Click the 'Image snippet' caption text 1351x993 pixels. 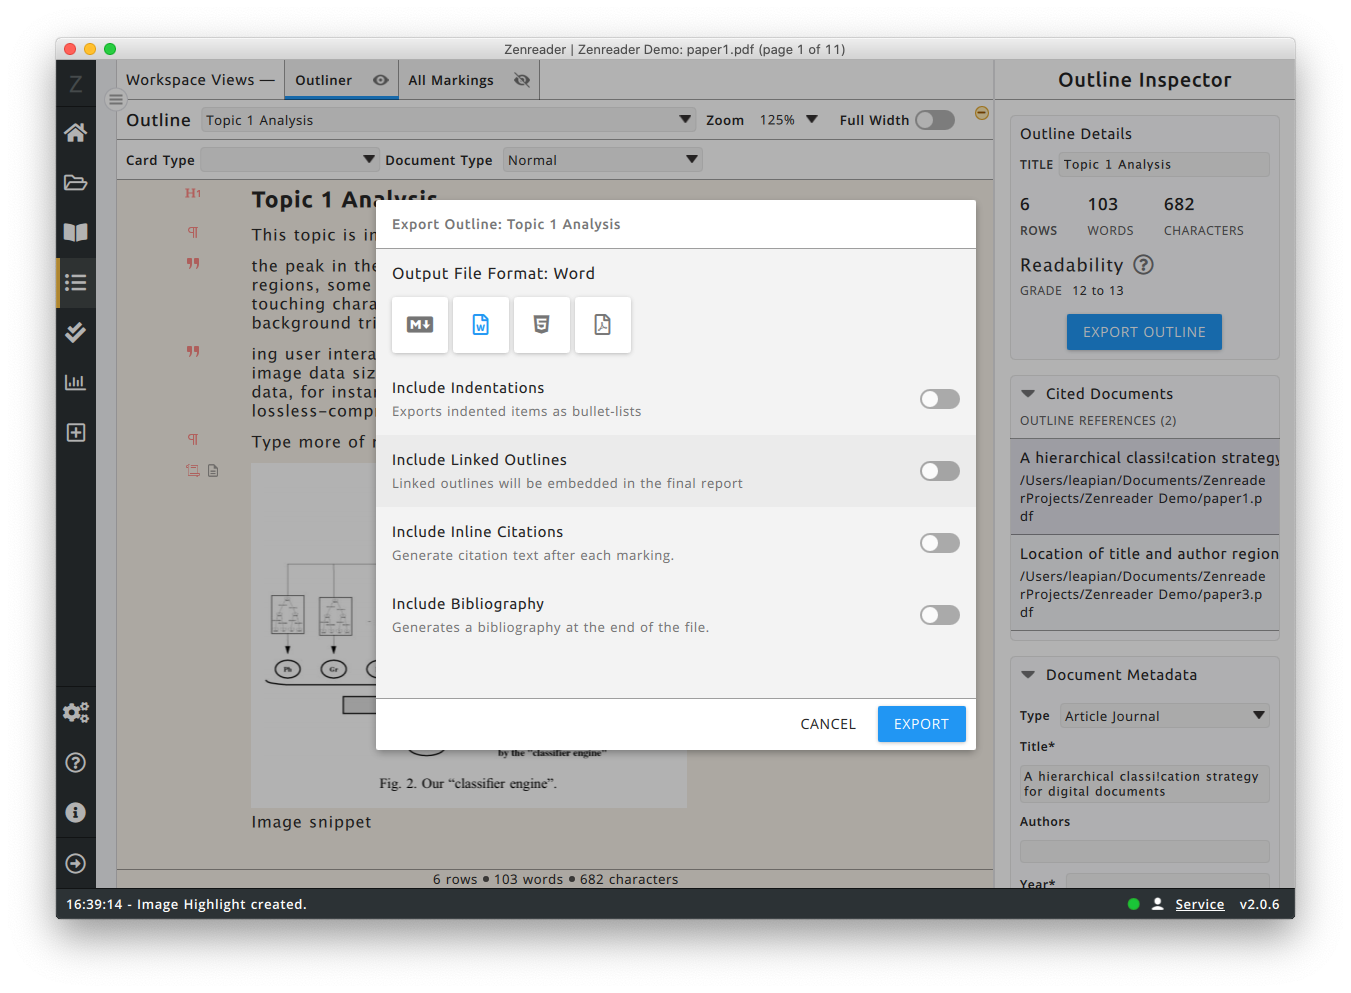pyautogui.click(x=311, y=822)
